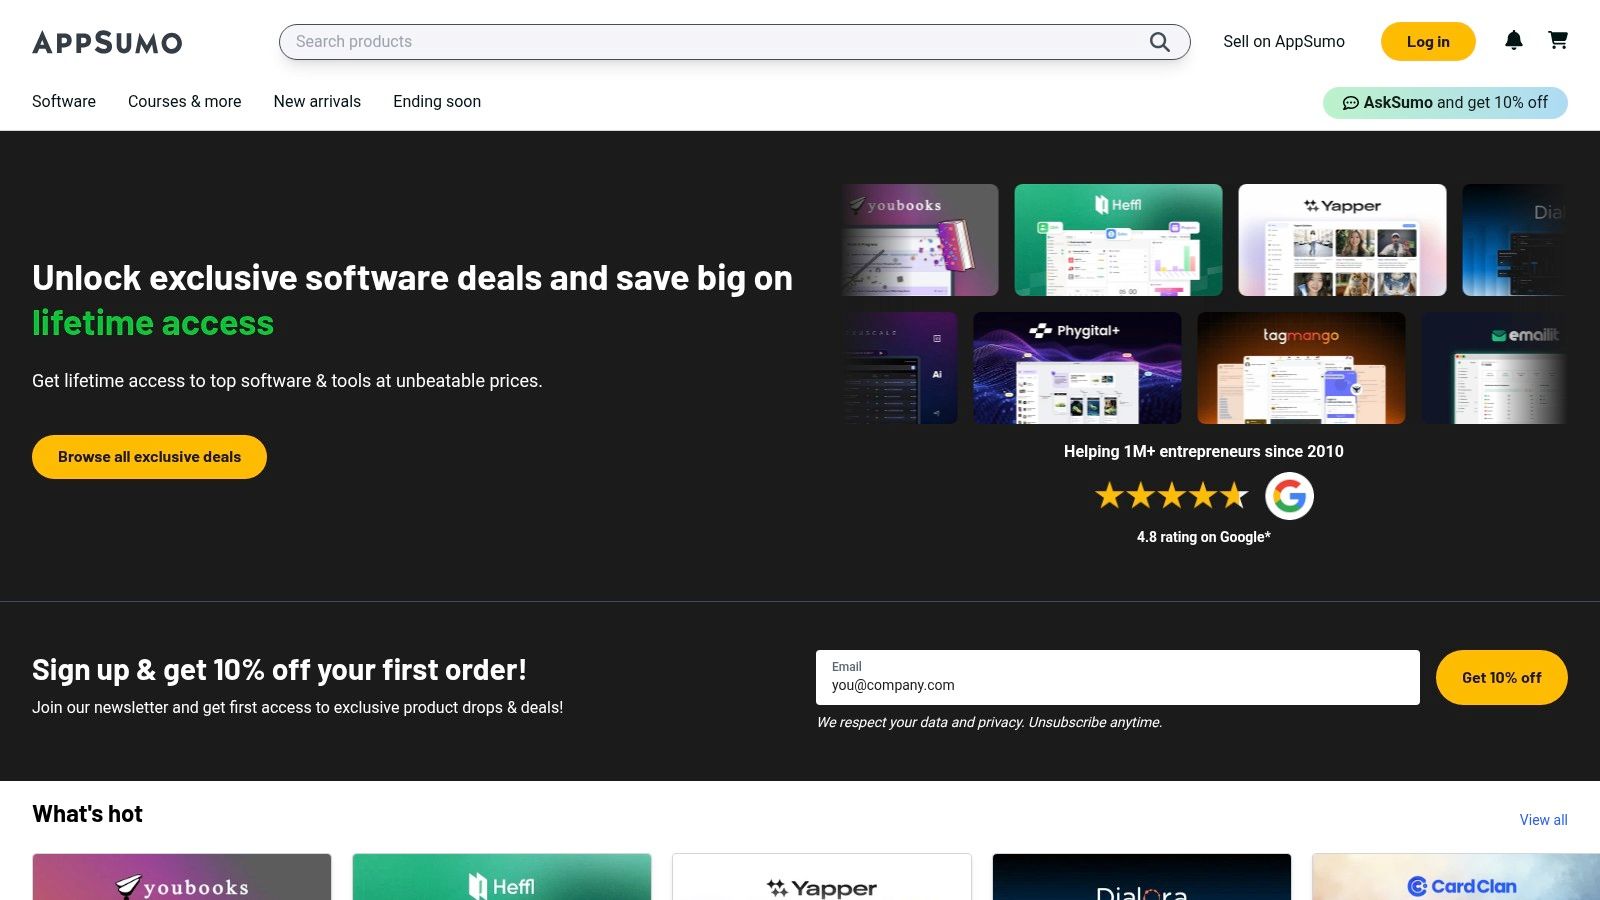The width and height of the screenshot is (1600, 900).
Task: Open the shopping cart
Action: 1558,41
